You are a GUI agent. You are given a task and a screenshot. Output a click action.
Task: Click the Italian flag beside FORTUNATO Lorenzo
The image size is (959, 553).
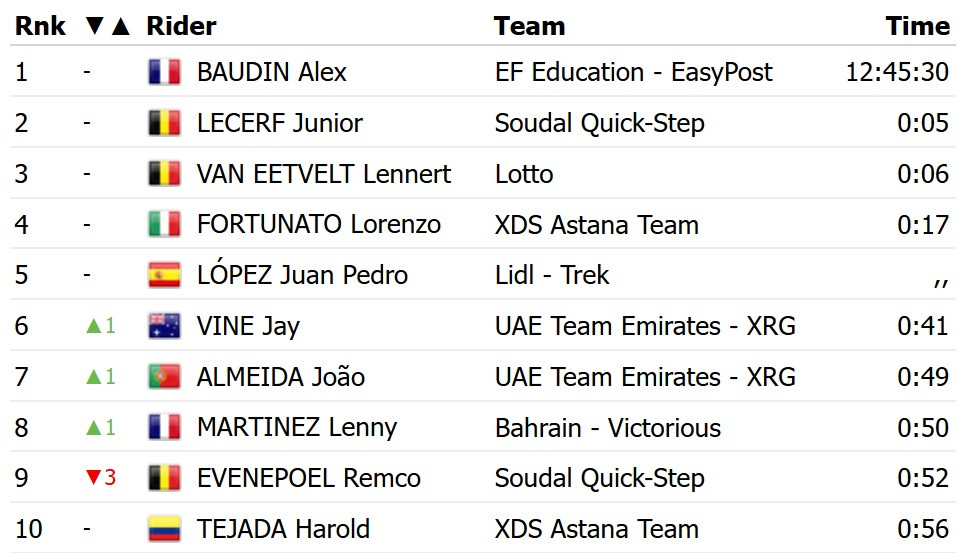pyautogui.click(x=164, y=224)
